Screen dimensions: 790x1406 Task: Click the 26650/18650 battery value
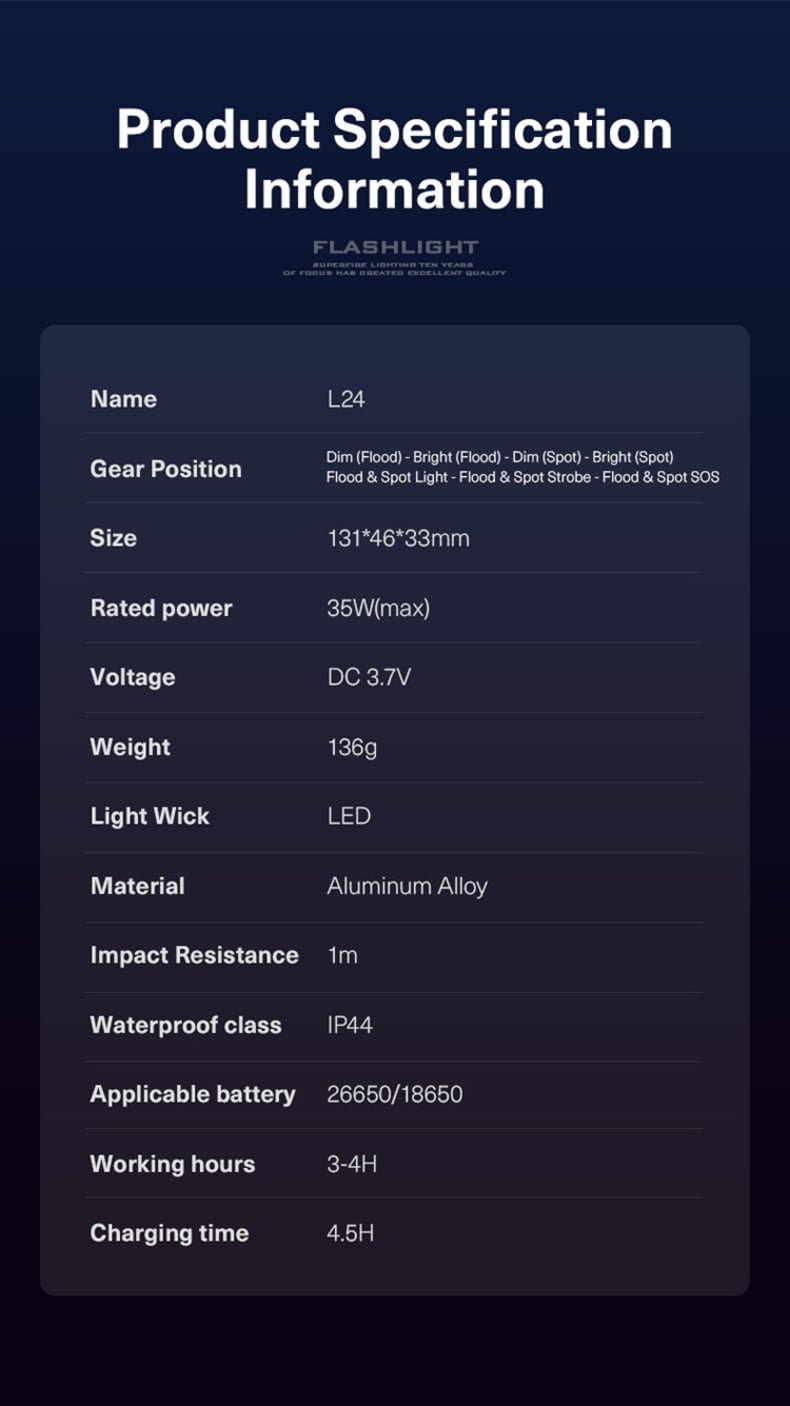point(395,1094)
